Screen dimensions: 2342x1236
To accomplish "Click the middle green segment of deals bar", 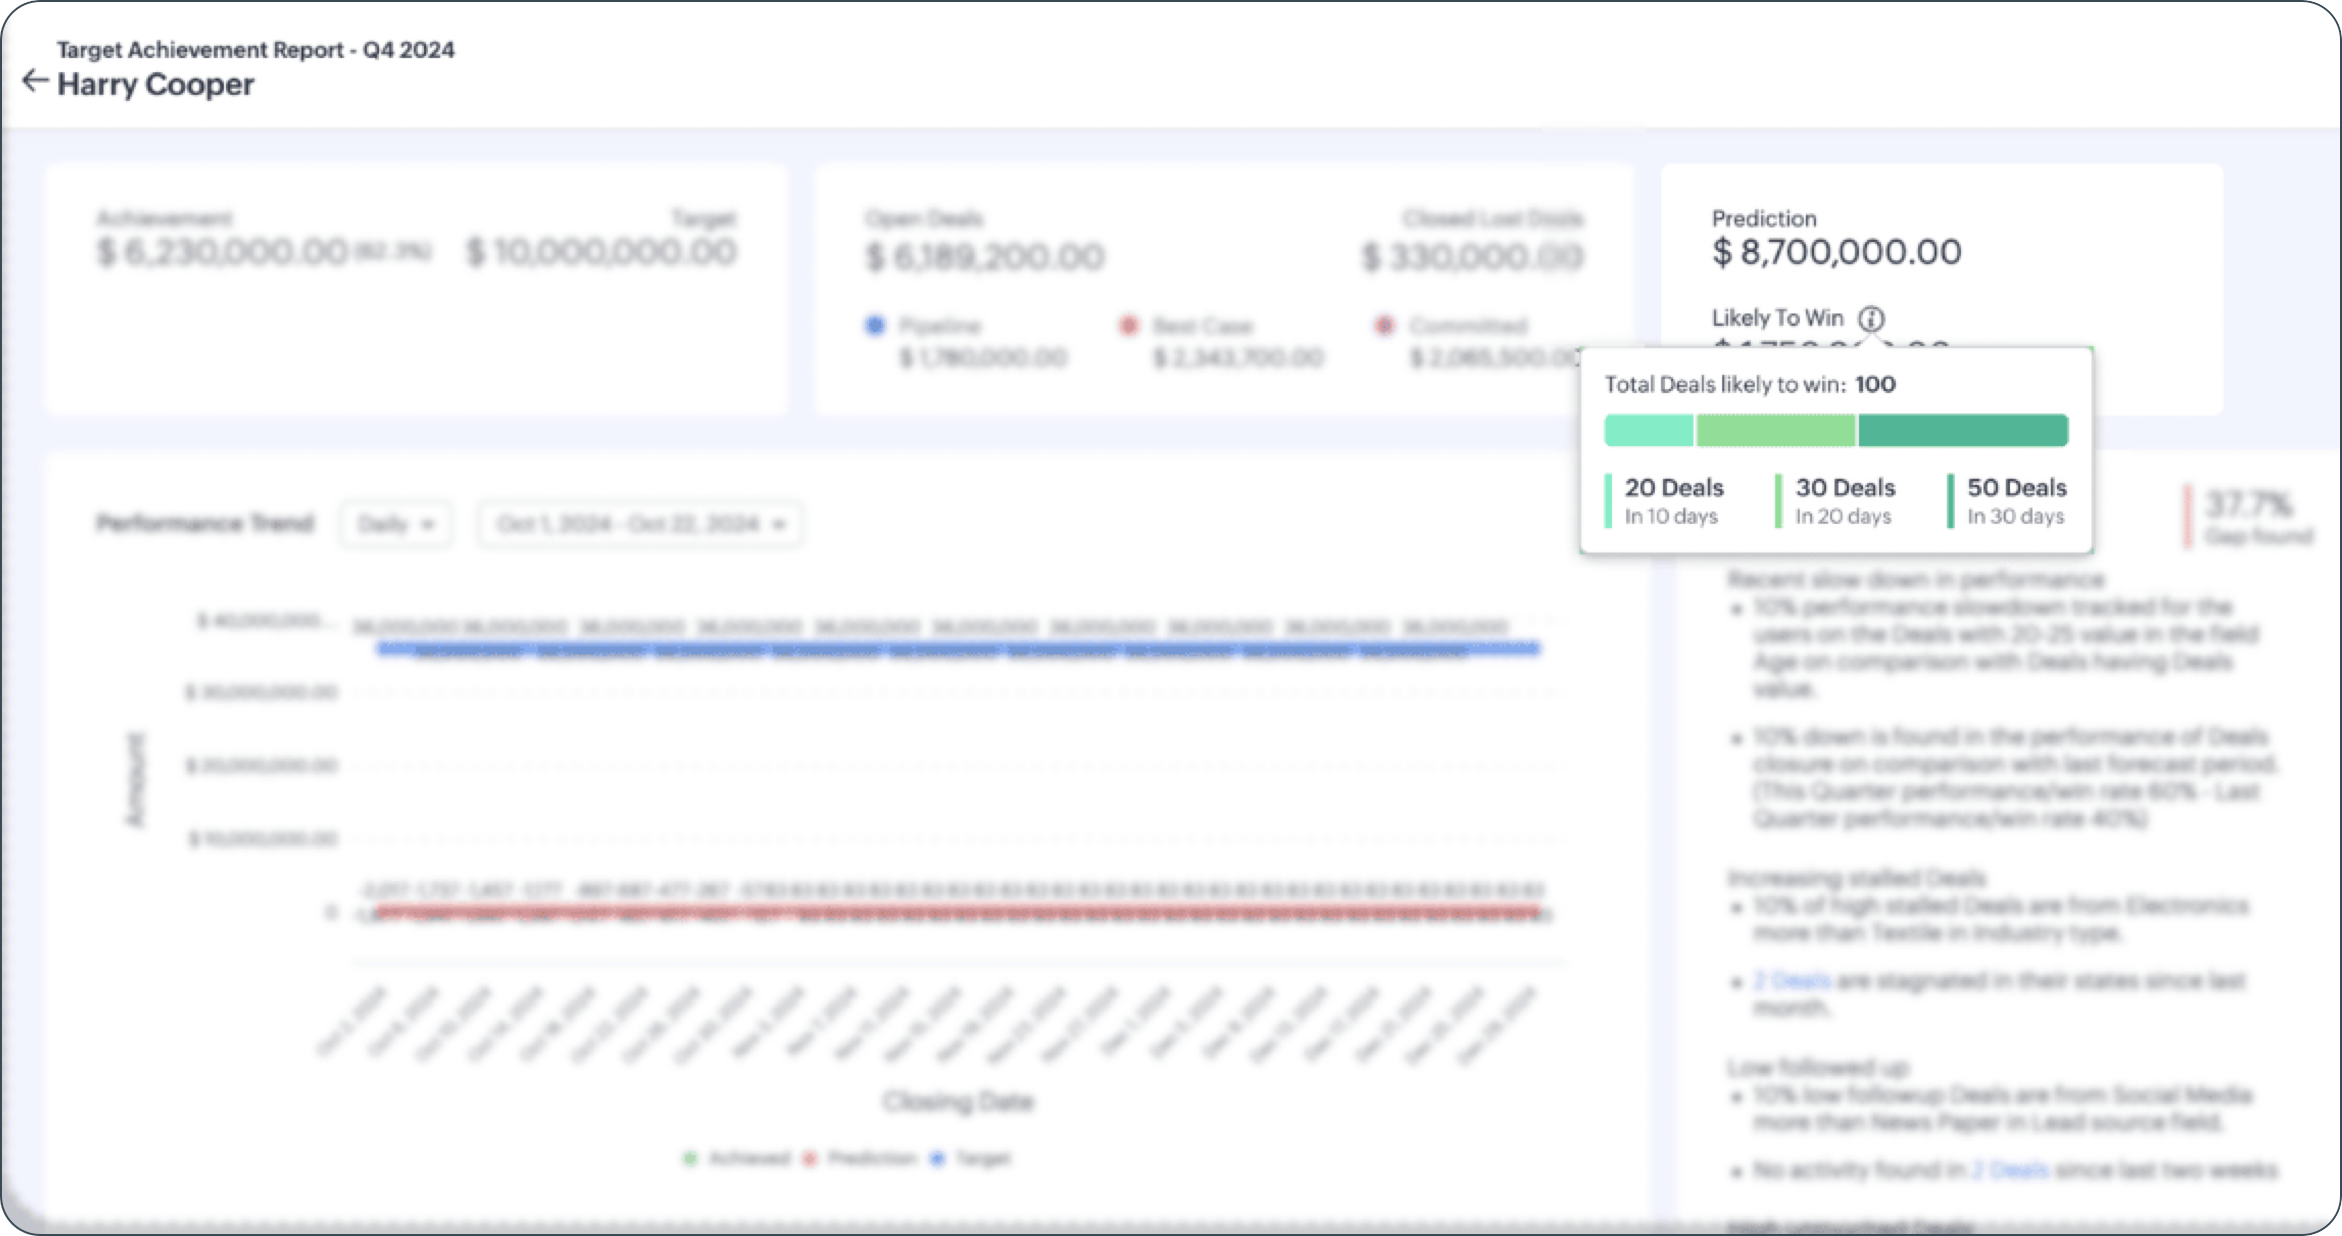I will 1775,431.
